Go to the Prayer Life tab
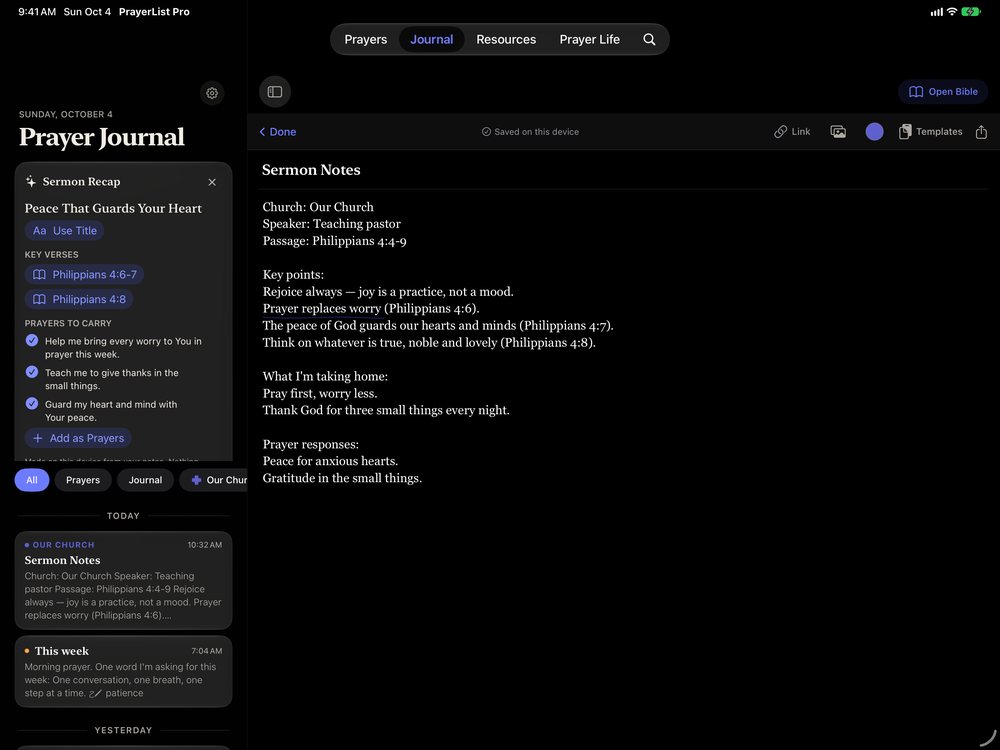The width and height of the screenshot is (1000, 750). point(589,40)
